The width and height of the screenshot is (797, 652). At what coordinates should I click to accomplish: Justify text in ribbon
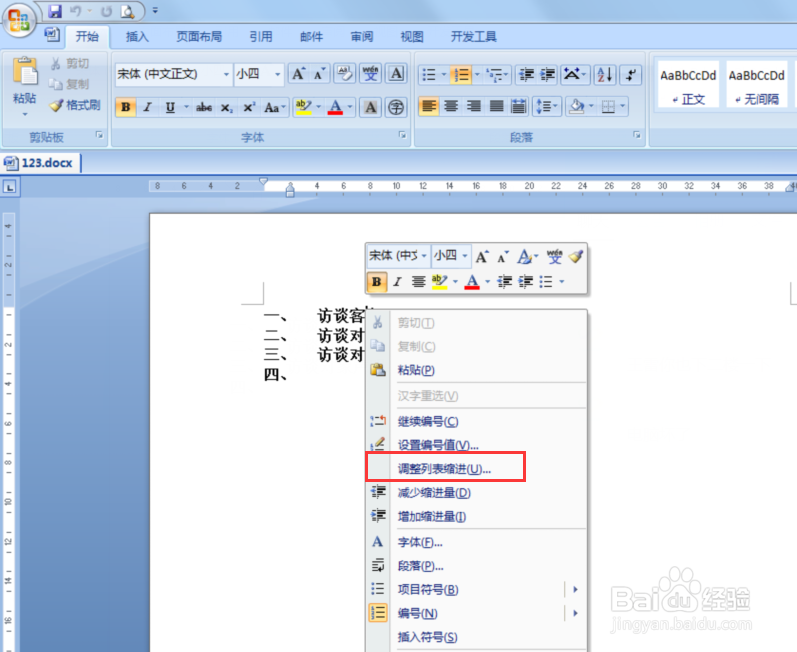coord(496,107)
